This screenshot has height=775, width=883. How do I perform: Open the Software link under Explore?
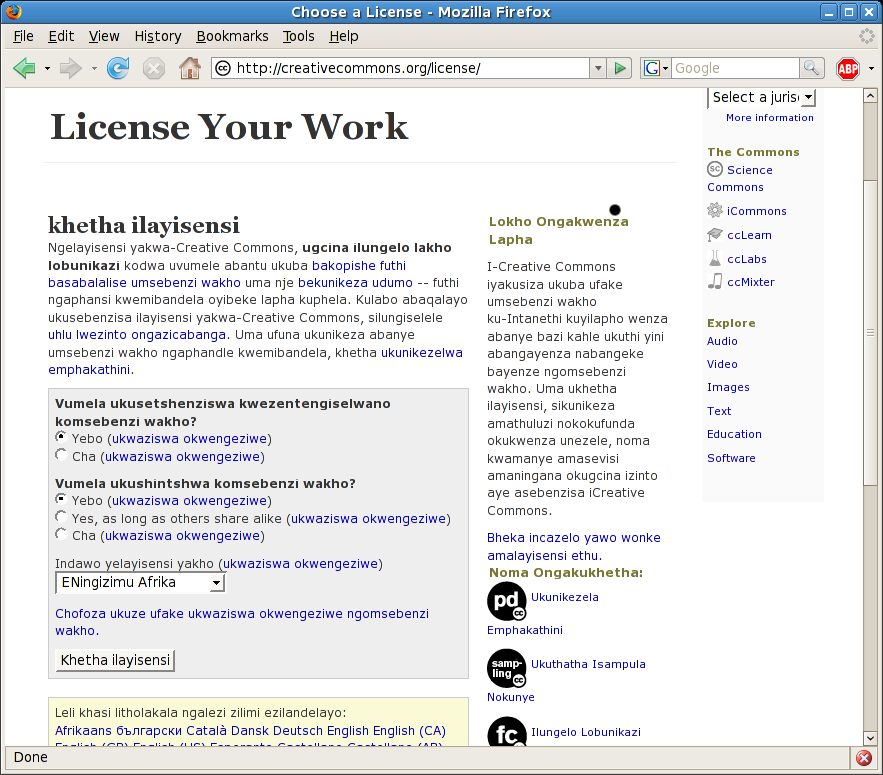tap(731, 458)
